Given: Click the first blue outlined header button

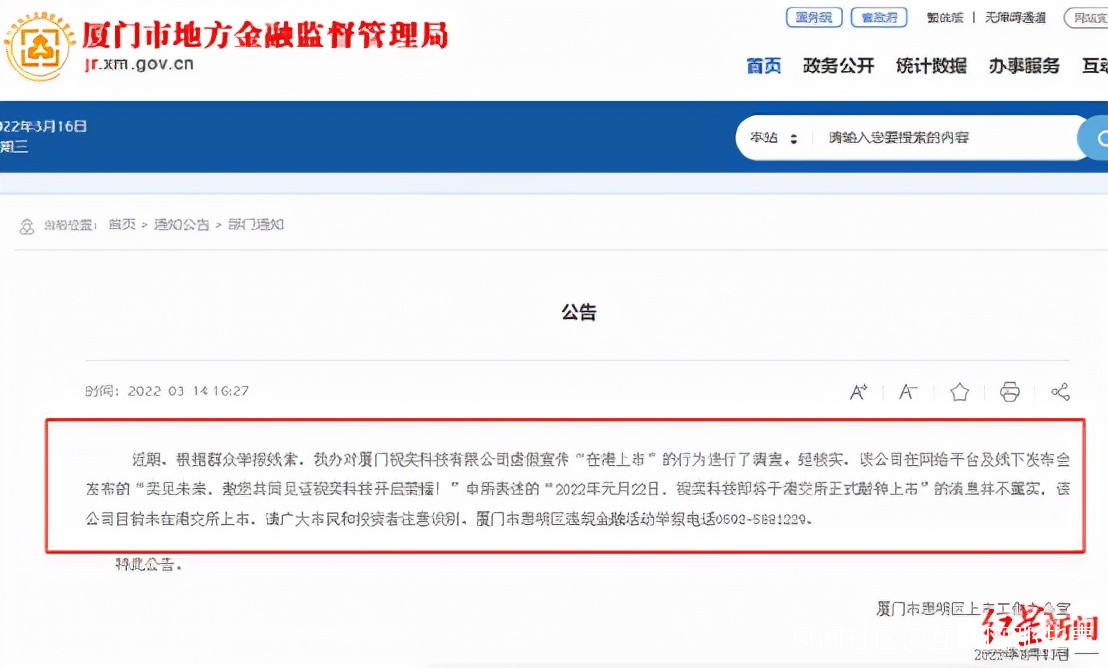Looking at the screenshot, I should tap(814, 18).
